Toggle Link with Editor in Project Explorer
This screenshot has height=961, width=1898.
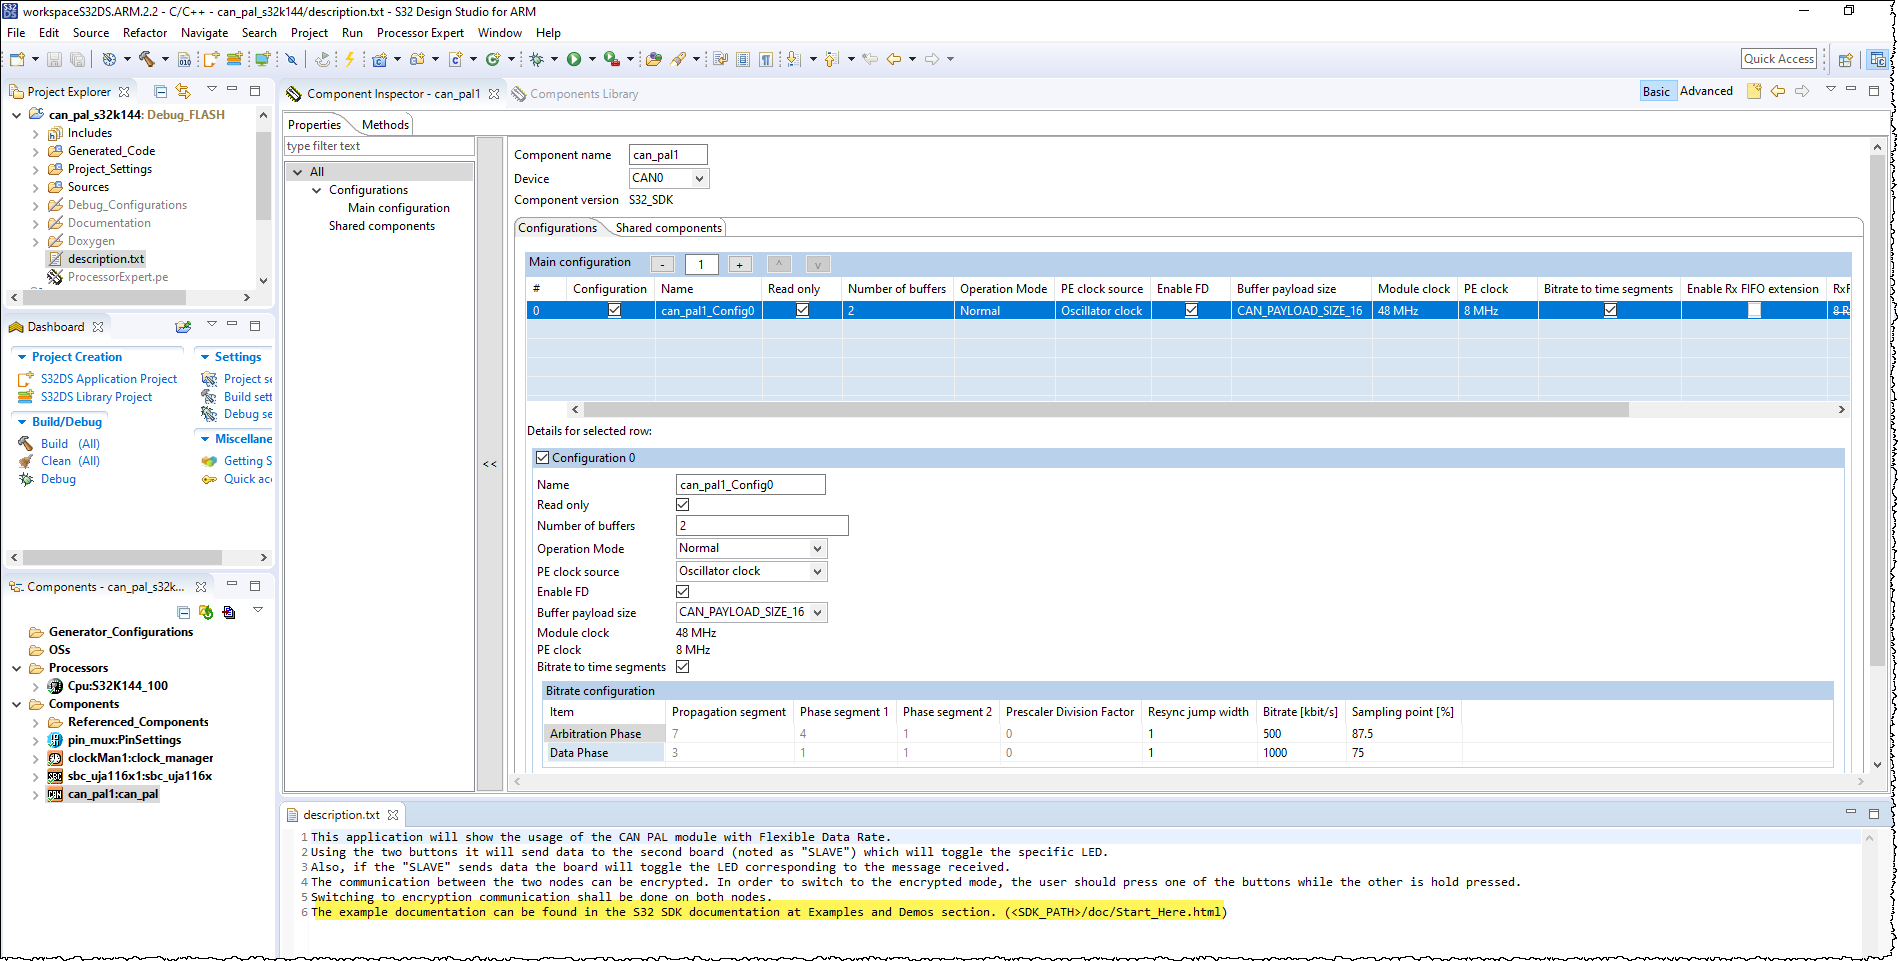coord(183,91)
